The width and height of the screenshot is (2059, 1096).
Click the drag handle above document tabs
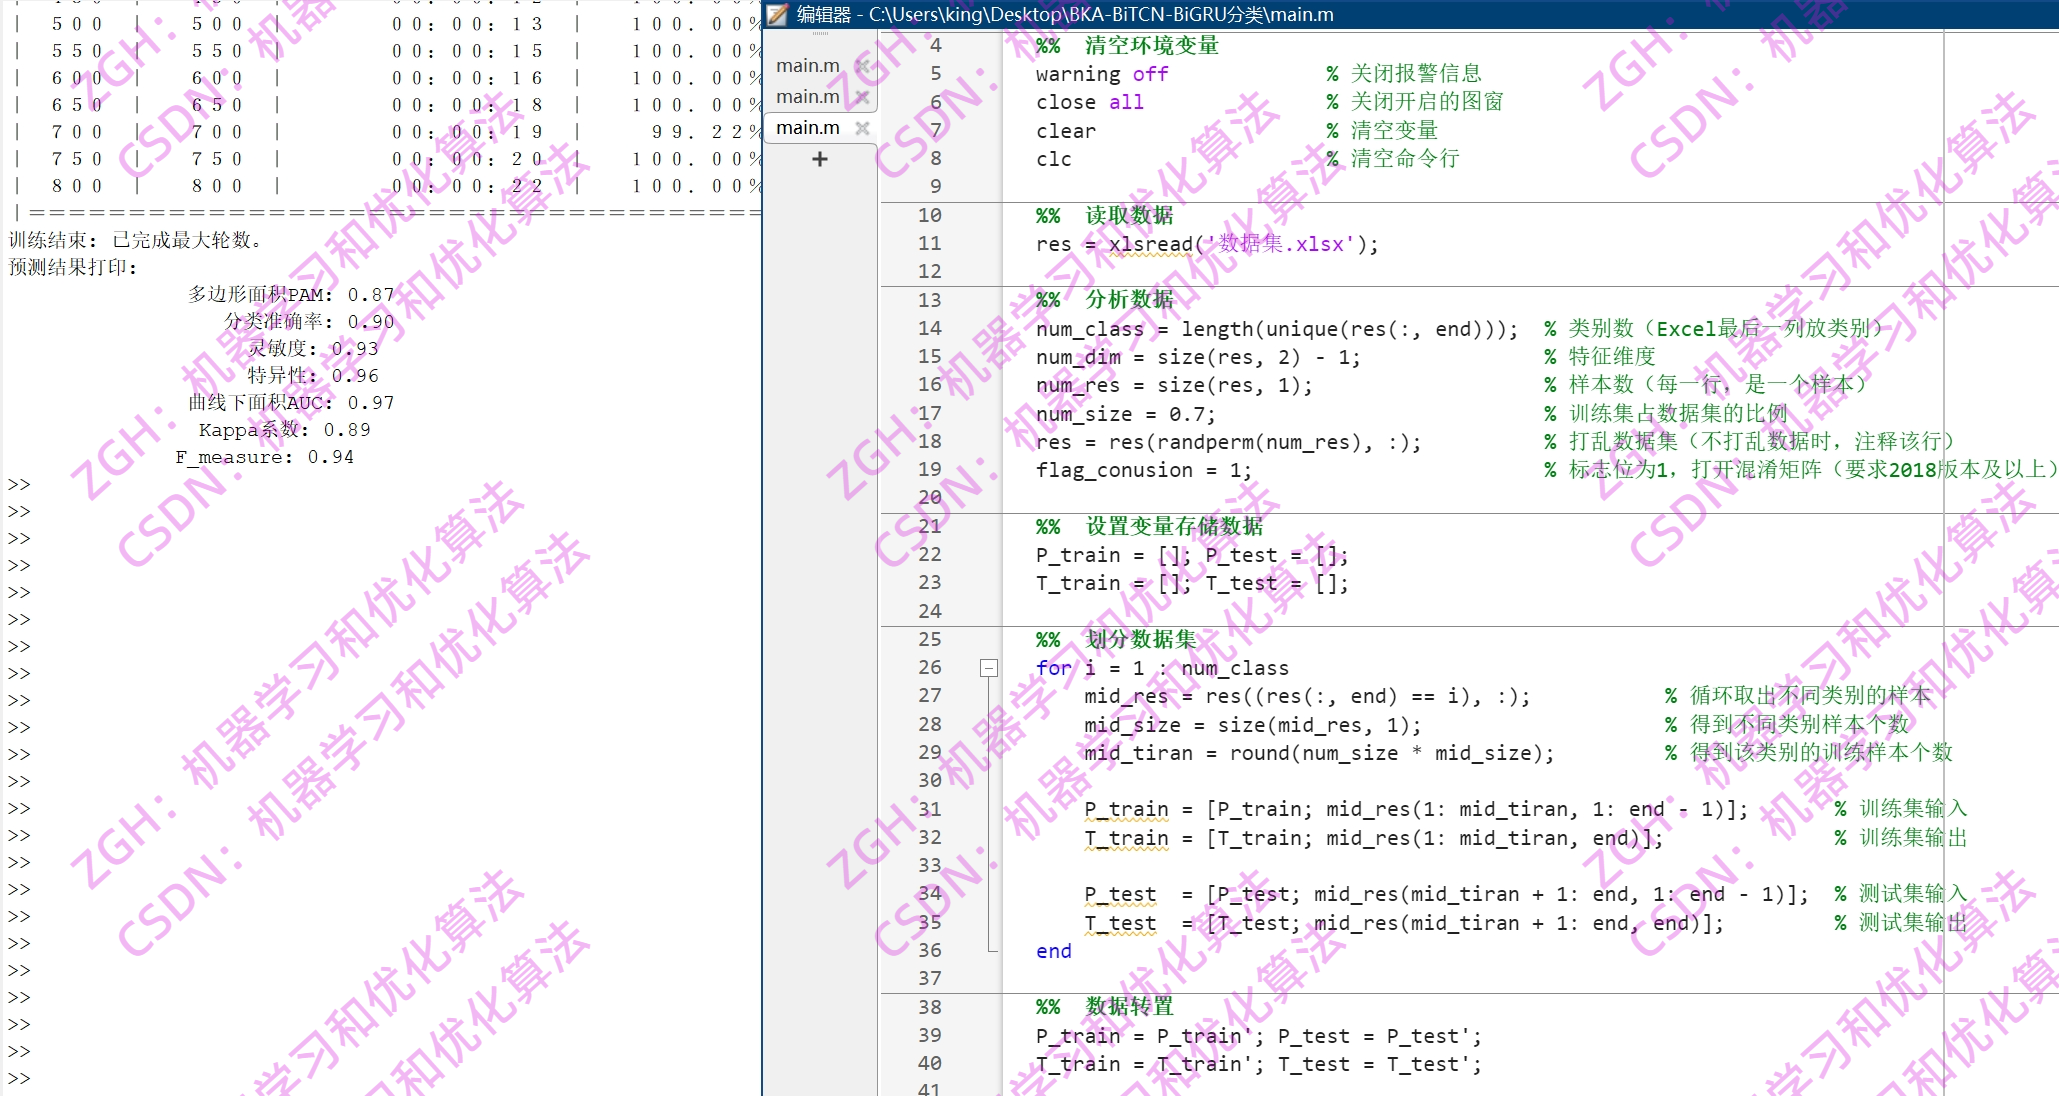coord(820,35)
